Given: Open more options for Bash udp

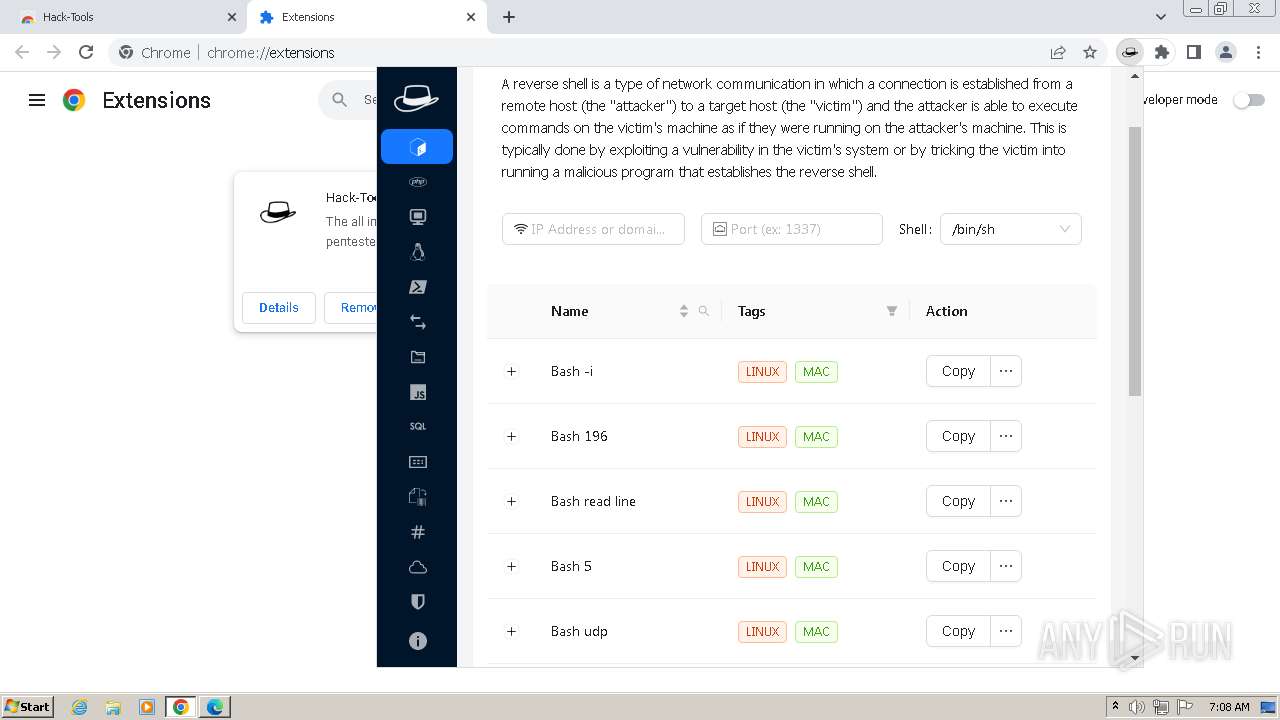Looking at the screenshot, I should pos(1006,631).
